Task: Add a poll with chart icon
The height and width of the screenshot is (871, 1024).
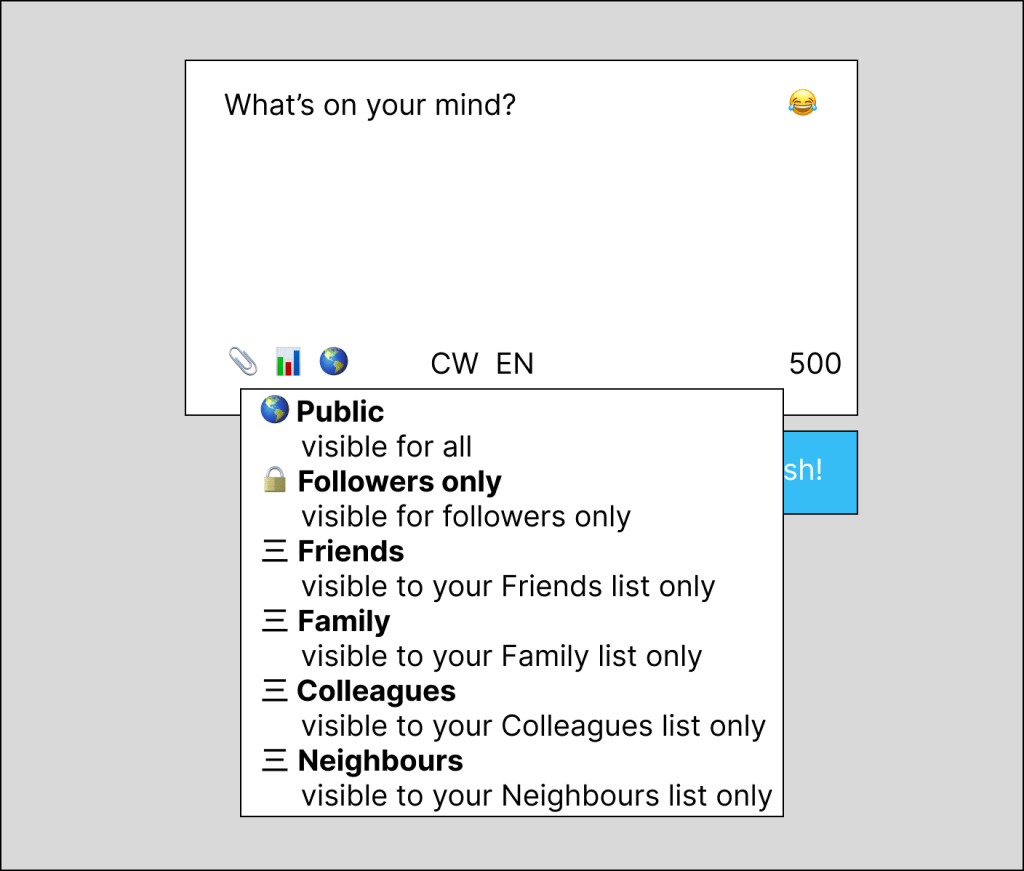Action: [x=288, y=361]
